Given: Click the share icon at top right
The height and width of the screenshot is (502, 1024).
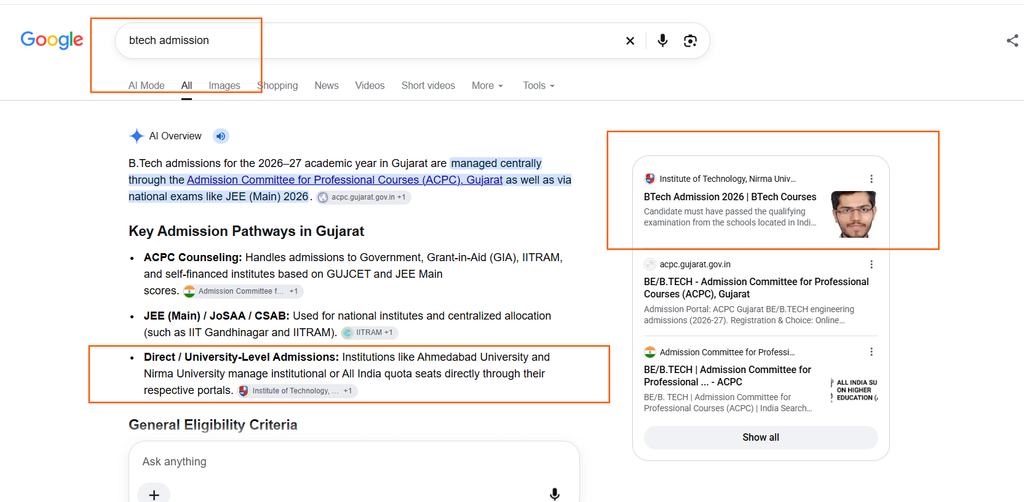Looking at the screenshot, I should point(1012,40).
